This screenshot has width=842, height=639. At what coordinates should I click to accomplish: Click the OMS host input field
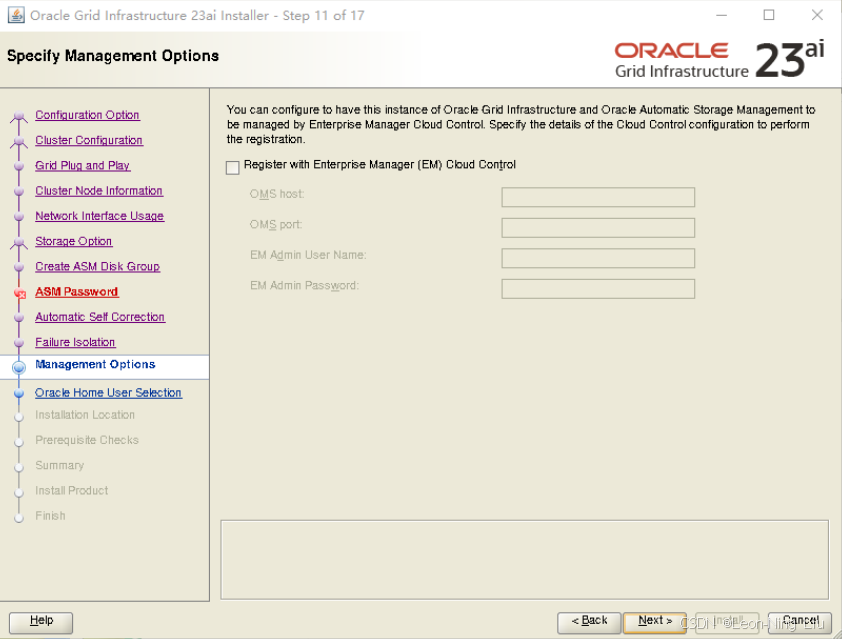(598, 197)
